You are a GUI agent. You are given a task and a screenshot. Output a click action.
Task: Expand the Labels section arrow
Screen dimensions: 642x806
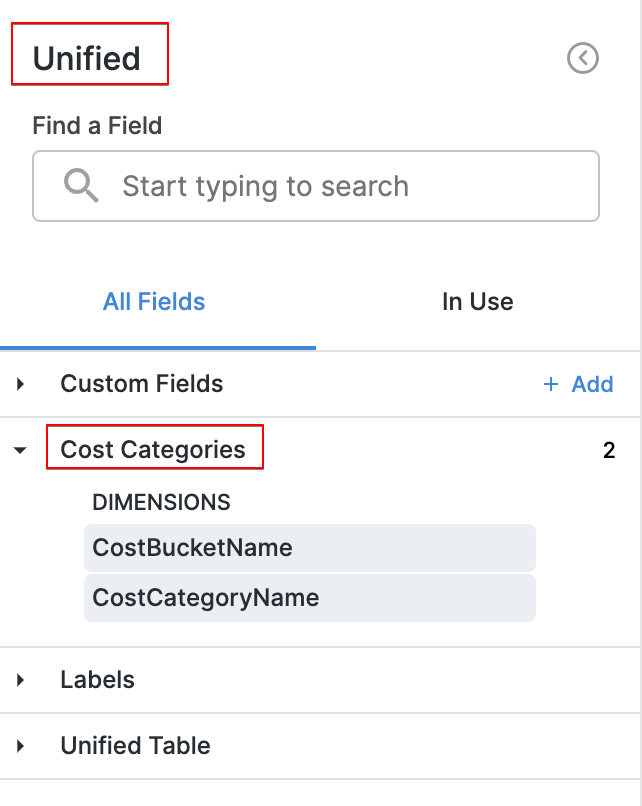[20, 680]
